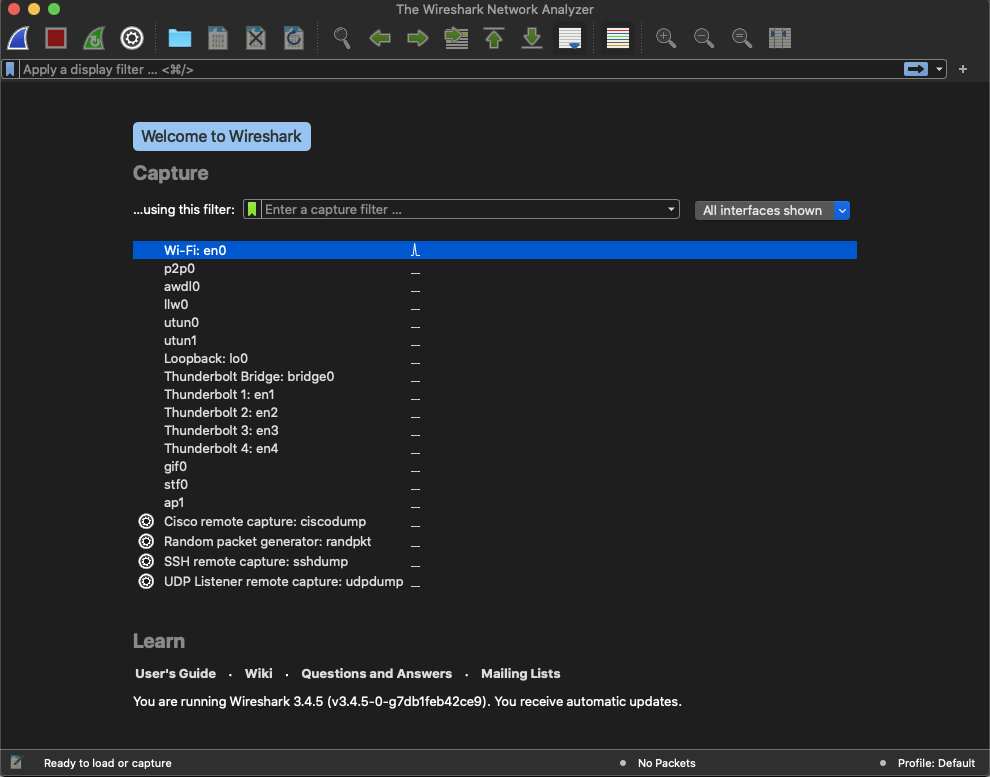The width and height of the screenshot is (990, 777).
Task: Click the red stop capture button
Action: tap(56, 38)
